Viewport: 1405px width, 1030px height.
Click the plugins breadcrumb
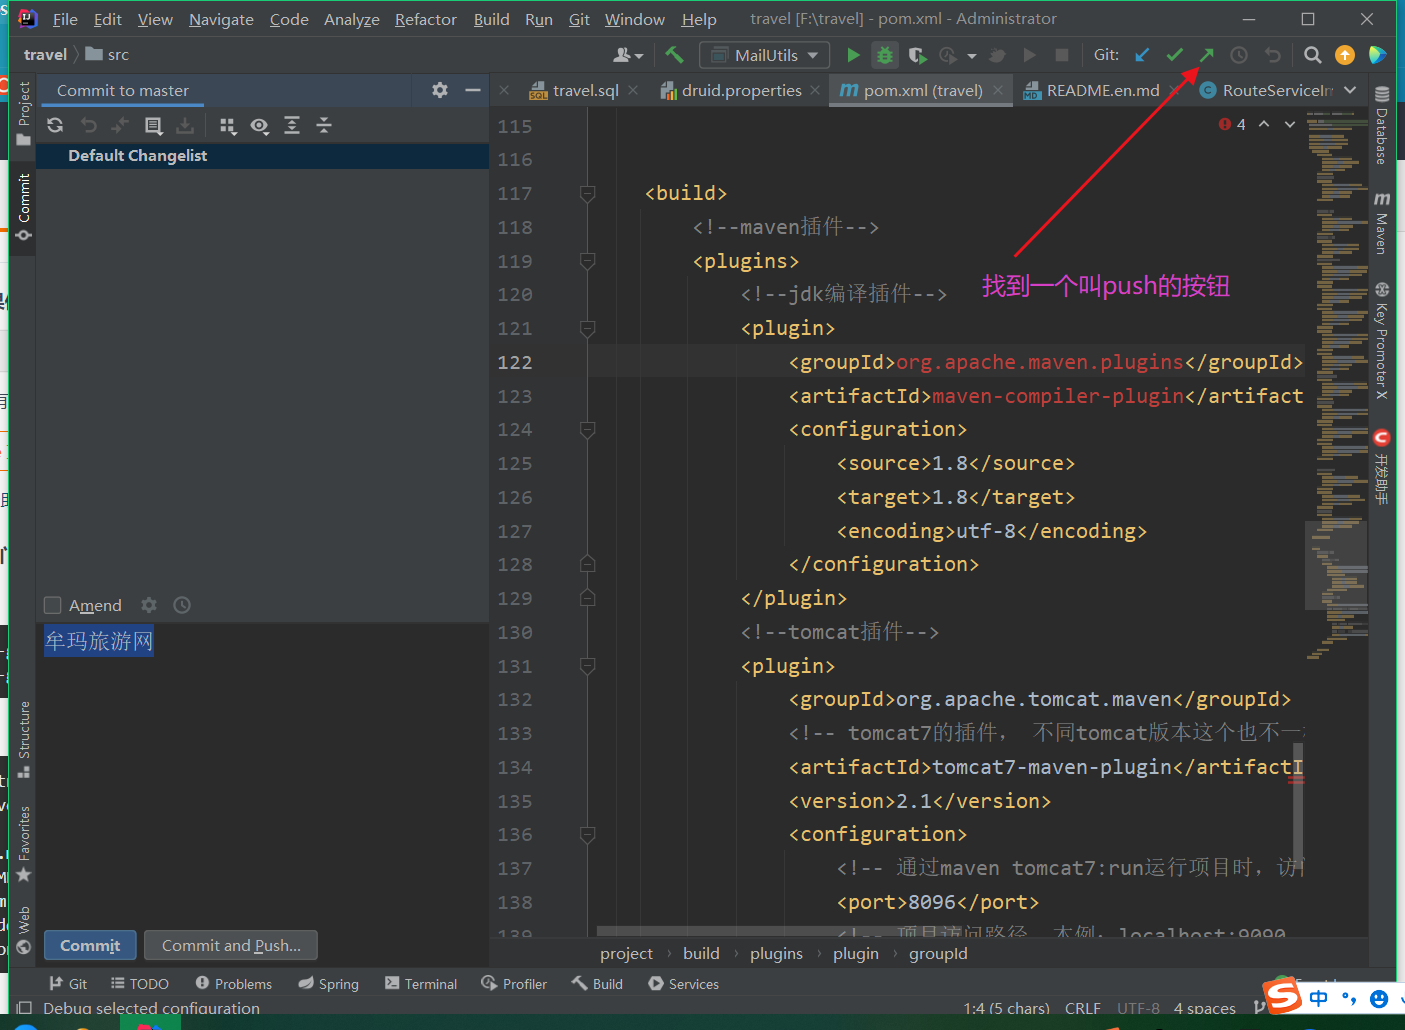pos(776,953)
